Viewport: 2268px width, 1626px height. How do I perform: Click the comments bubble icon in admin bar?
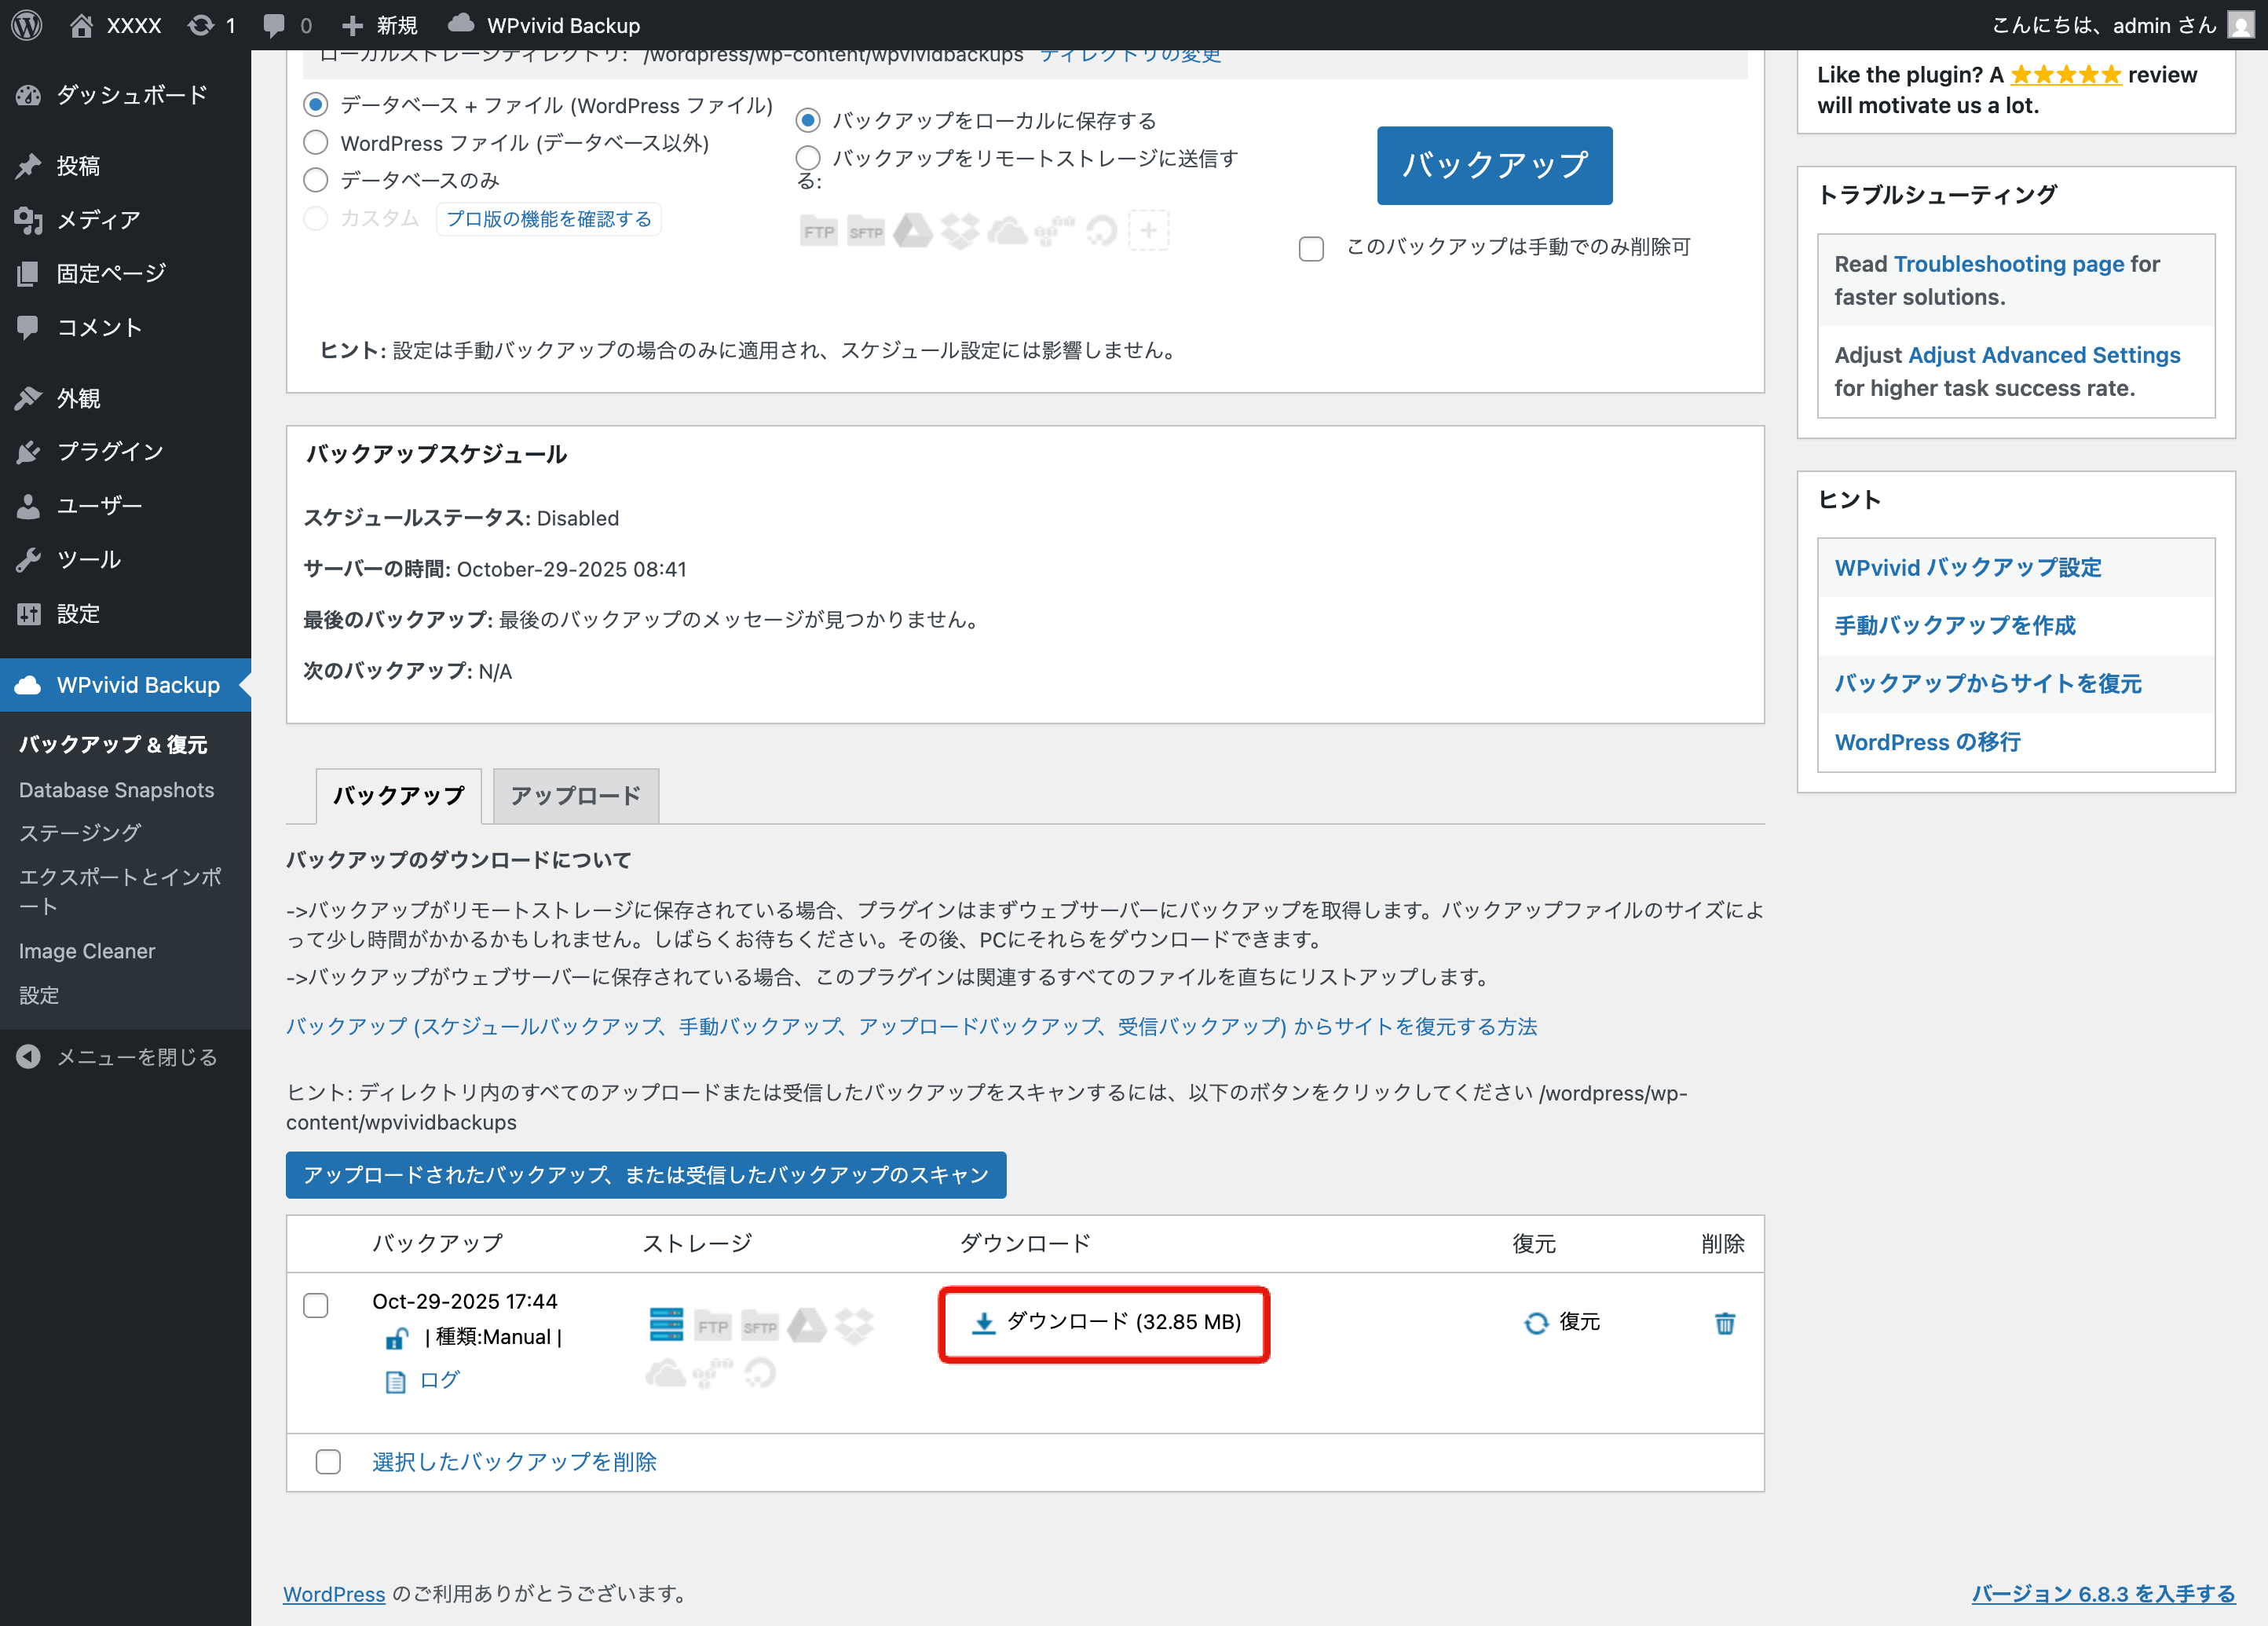(273, 25)
